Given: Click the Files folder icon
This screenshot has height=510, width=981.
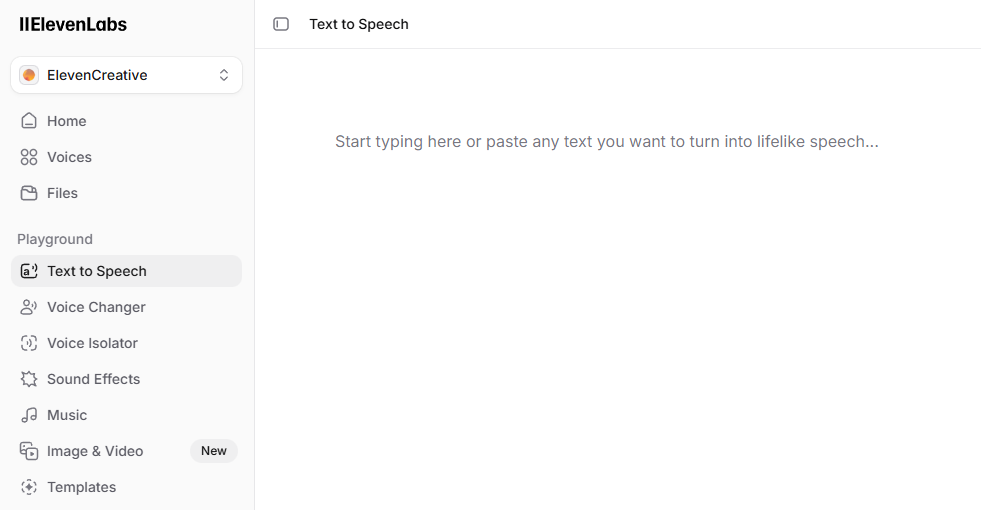Looking at the screenshot, I should pyautogui.click(x=29, y=193).
